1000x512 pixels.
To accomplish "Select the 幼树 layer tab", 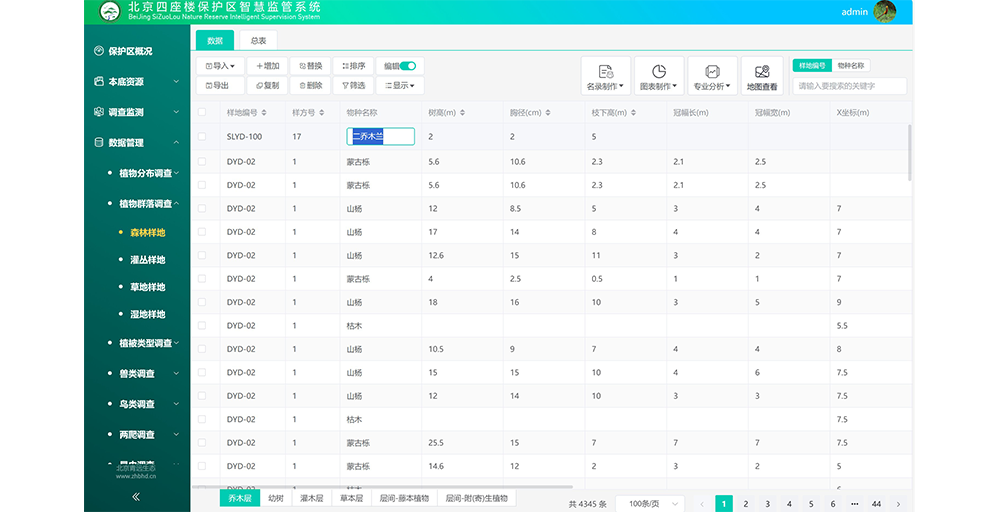I will [276, 498].
